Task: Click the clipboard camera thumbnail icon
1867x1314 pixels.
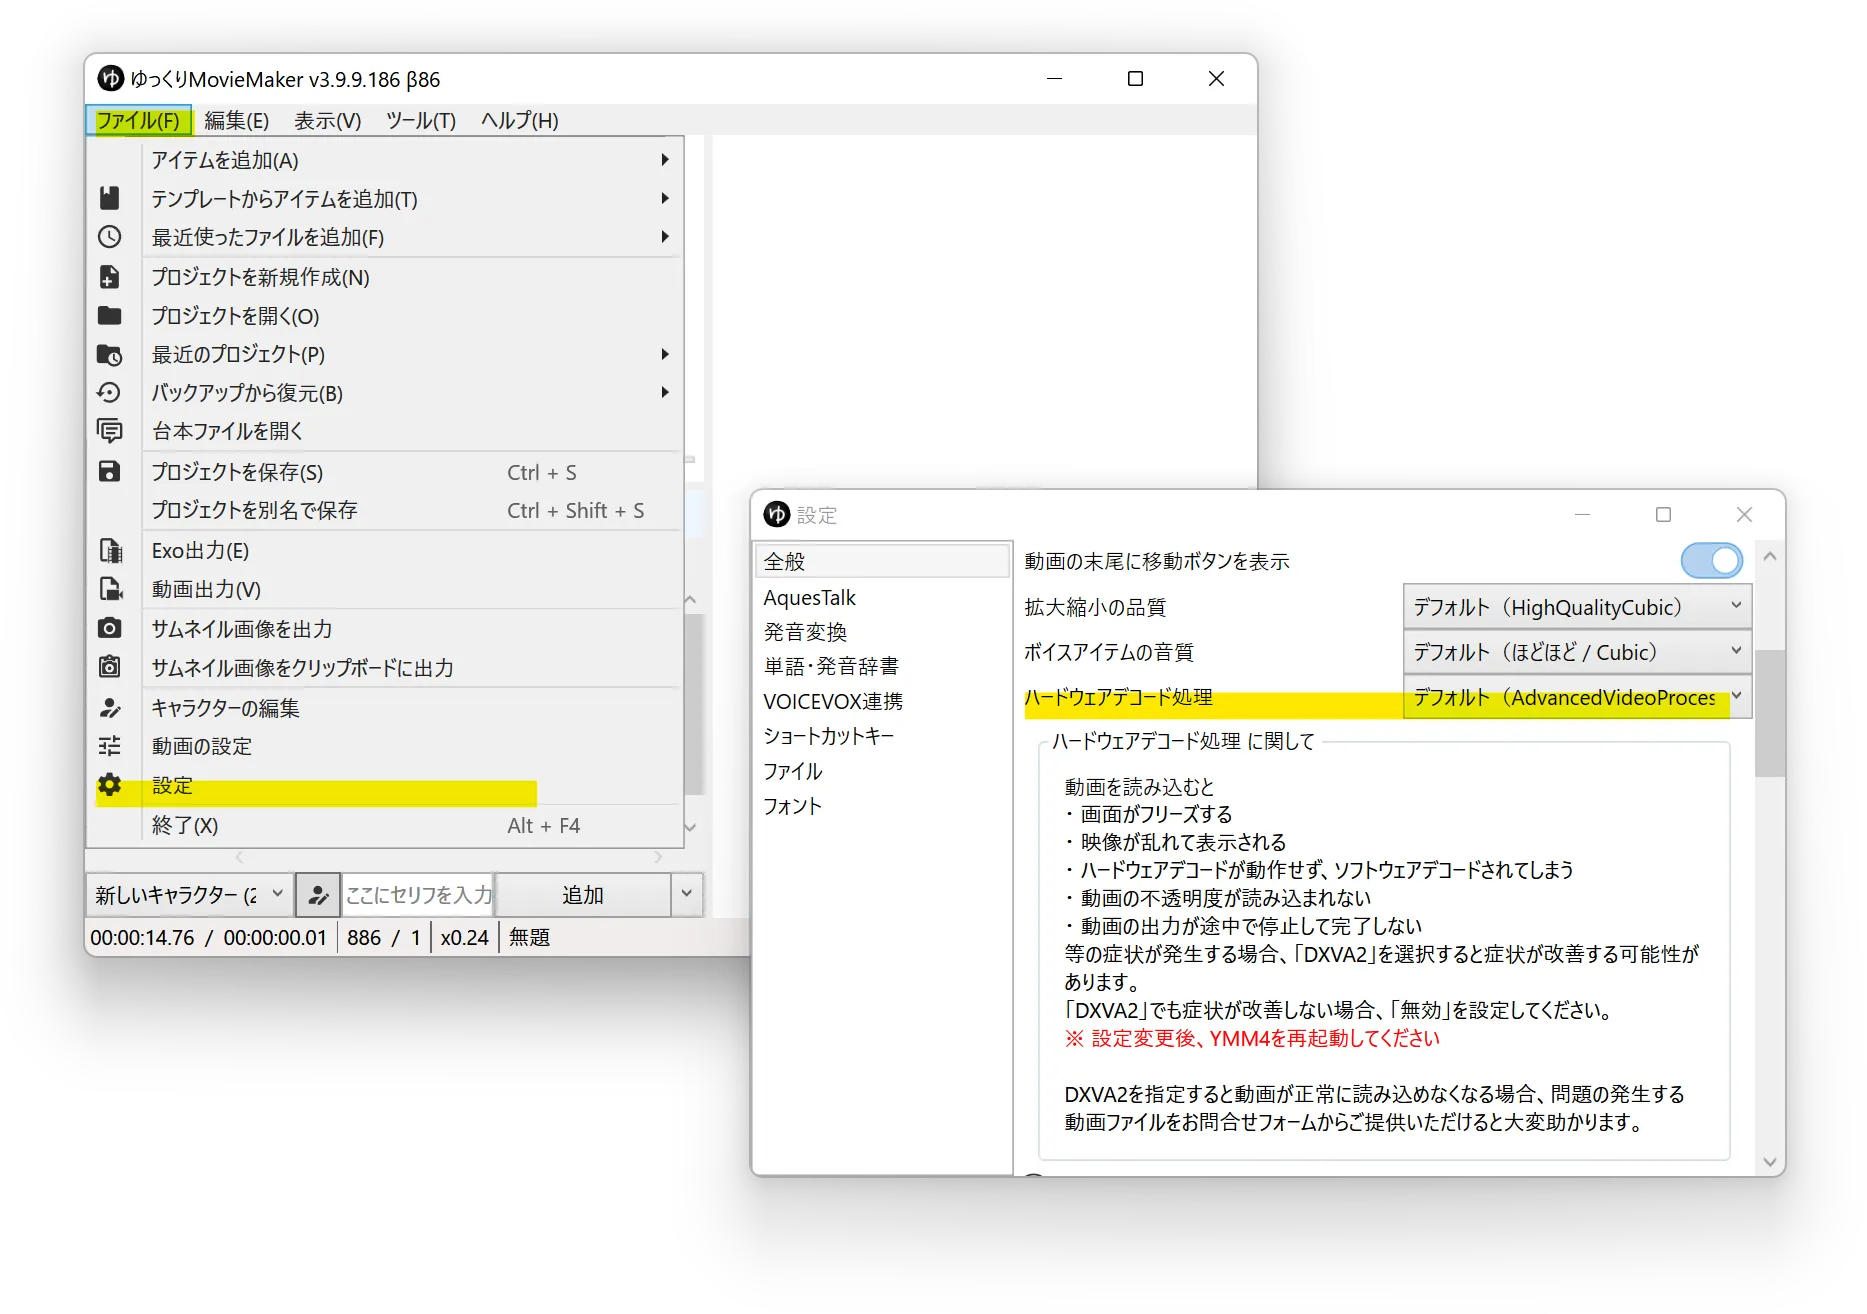Action: coord(110,667)
